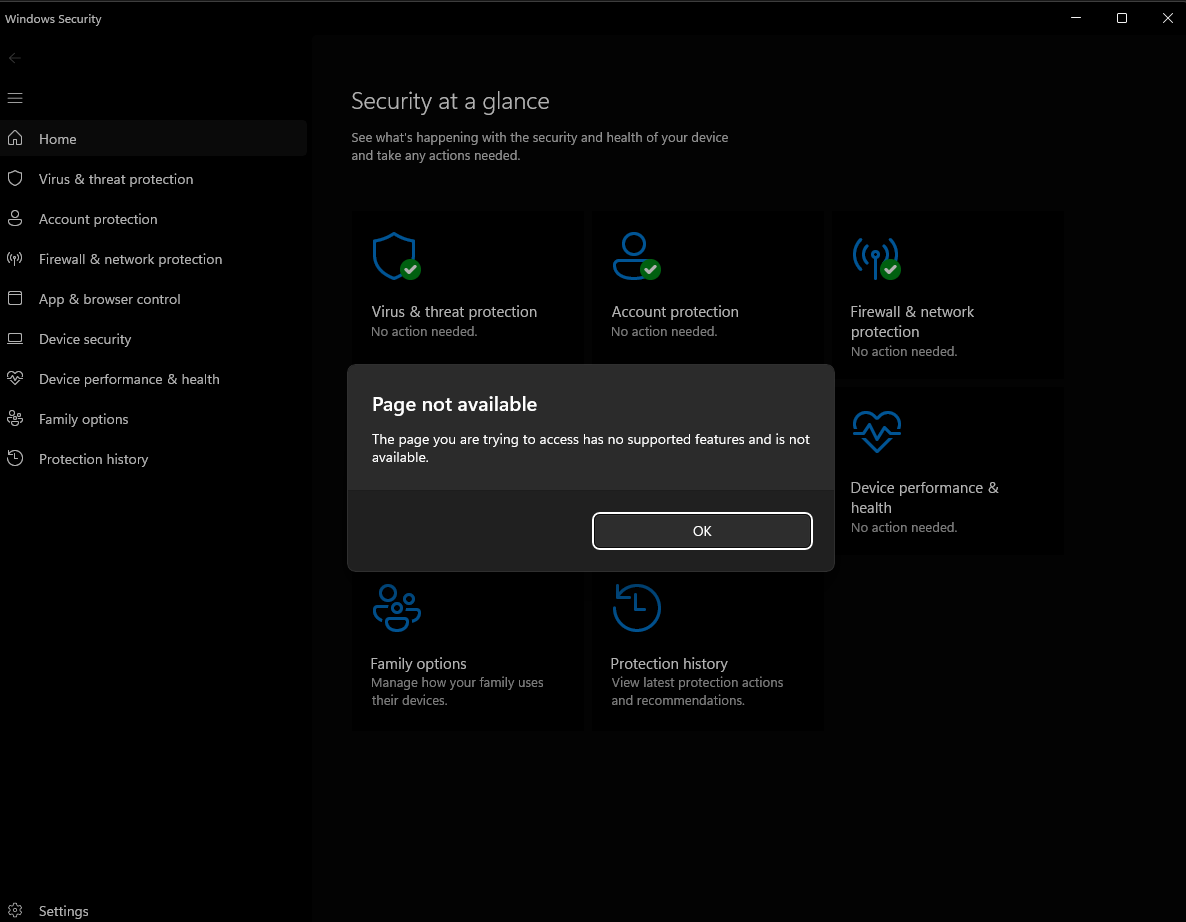Click the large person icon on Account protection card

point(636,256)
